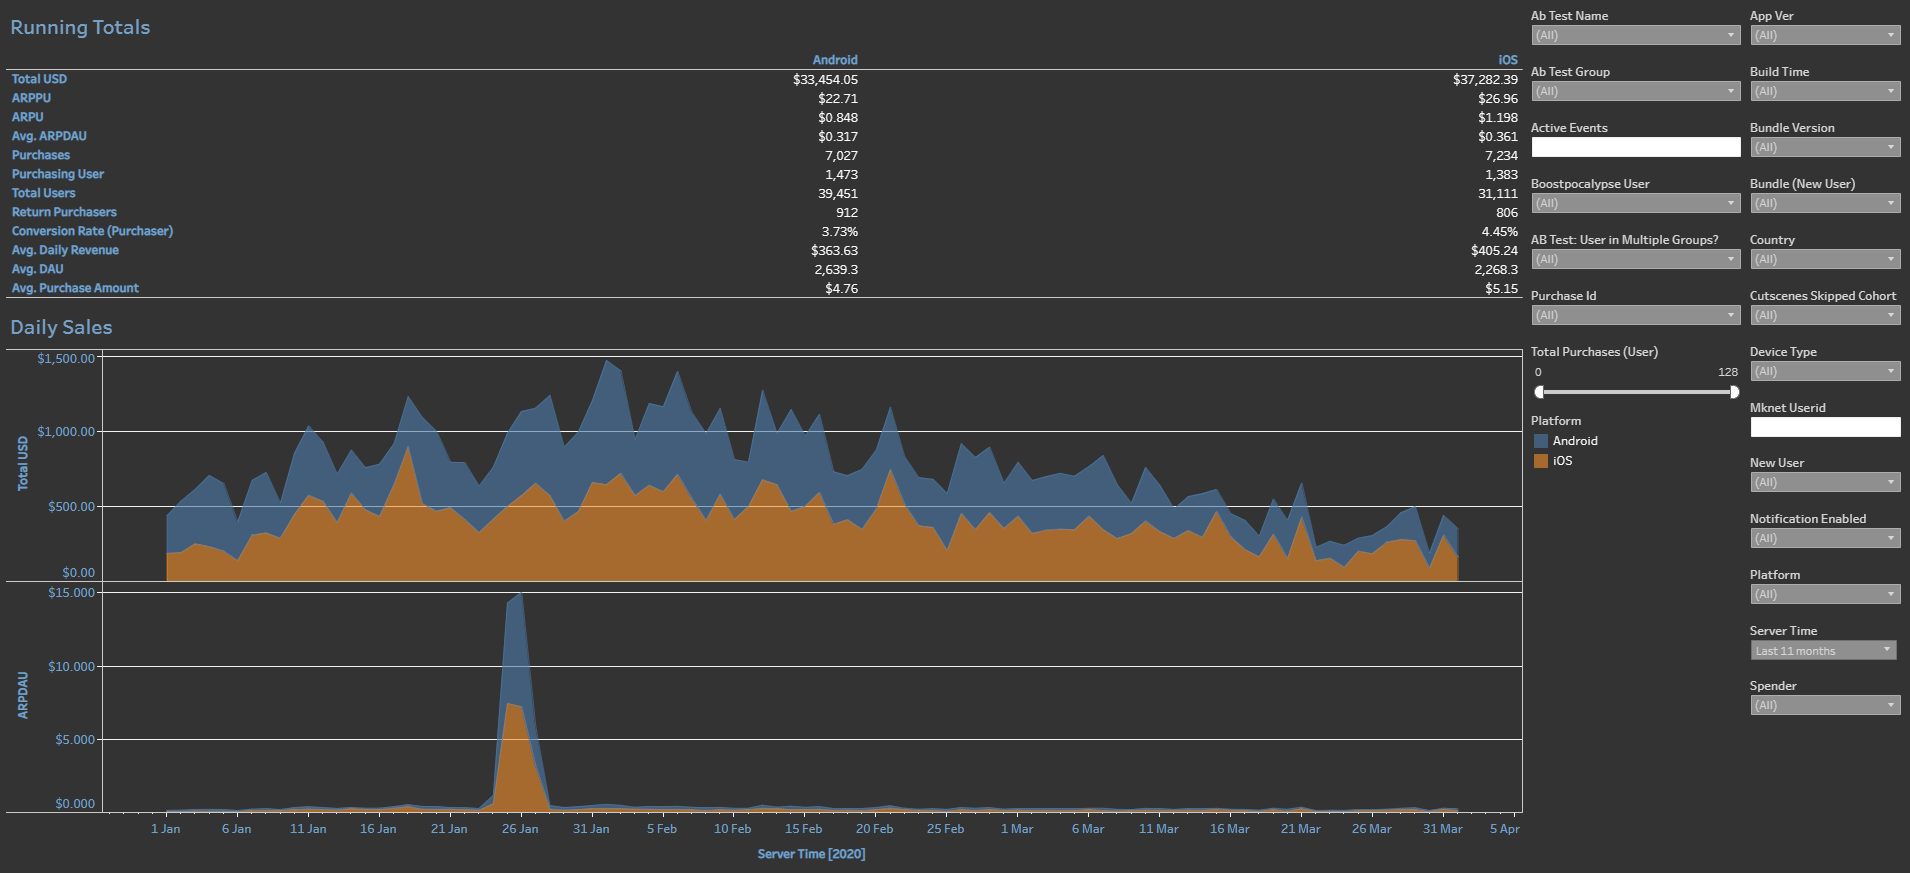Click the Android Total Users value 39,451

(838, 193)
